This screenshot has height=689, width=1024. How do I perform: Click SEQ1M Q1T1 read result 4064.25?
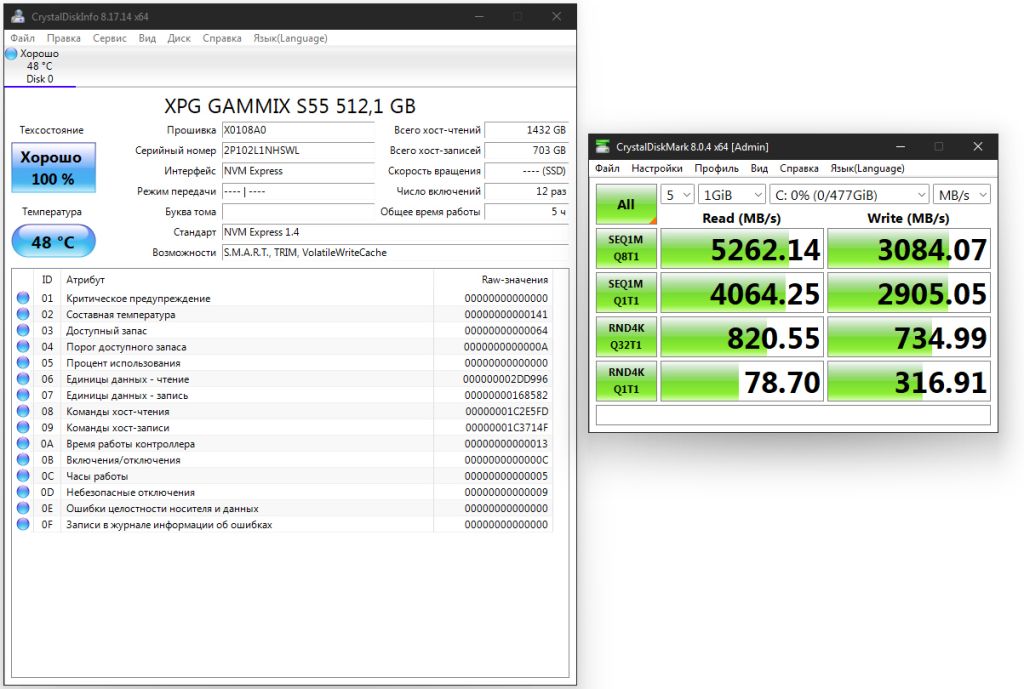click(x=741, y=293)
